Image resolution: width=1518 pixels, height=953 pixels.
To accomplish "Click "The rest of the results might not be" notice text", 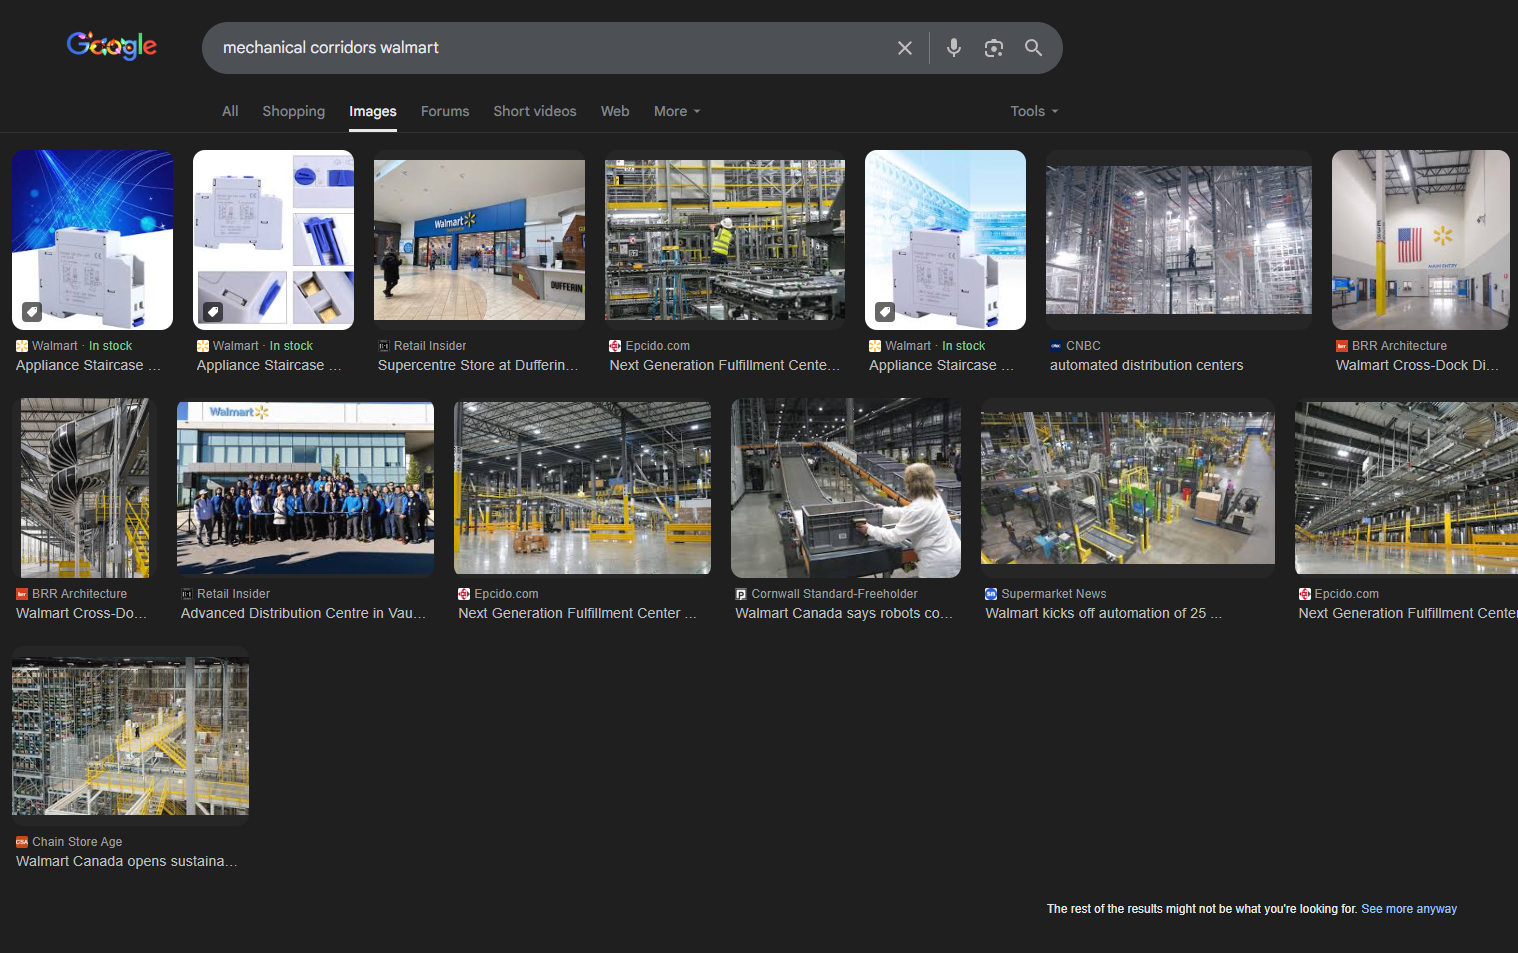I will coord(1202,909).
